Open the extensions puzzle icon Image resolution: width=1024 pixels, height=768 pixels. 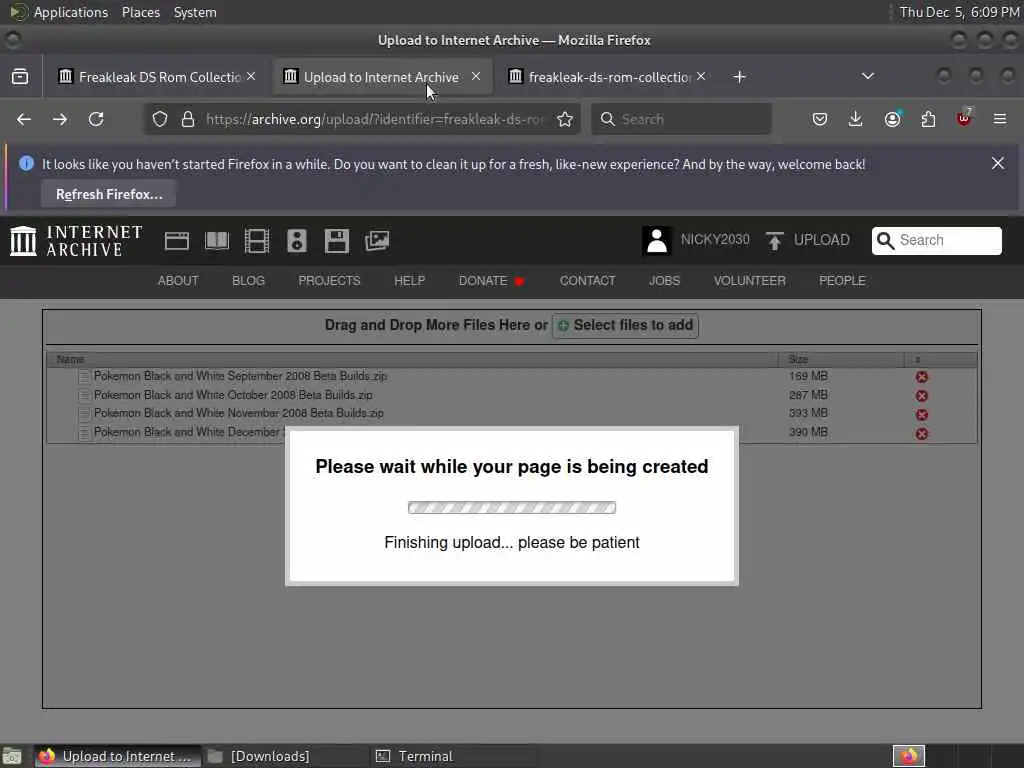point(928,119)
